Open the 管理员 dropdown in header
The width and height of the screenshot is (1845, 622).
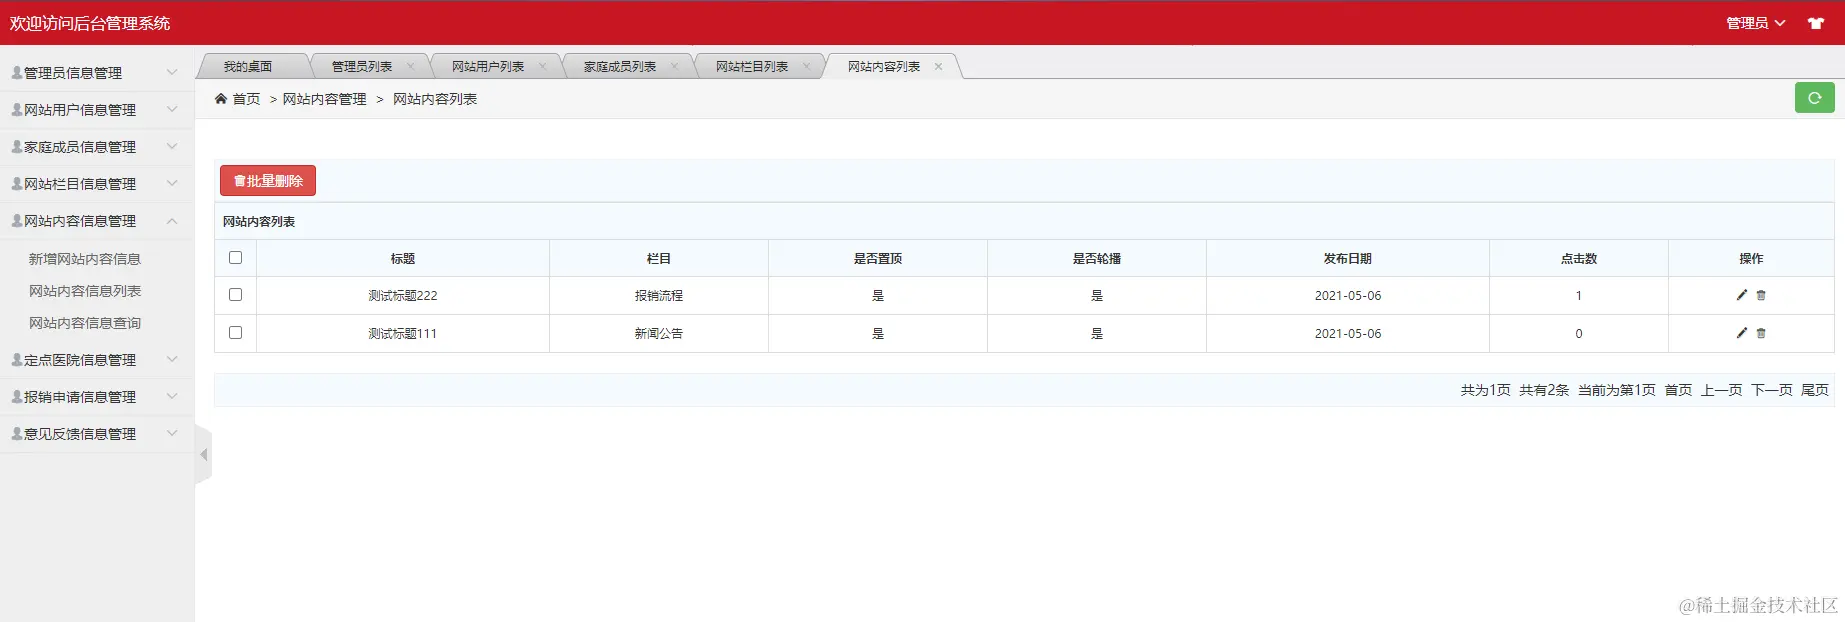(x=1755, y=23)
